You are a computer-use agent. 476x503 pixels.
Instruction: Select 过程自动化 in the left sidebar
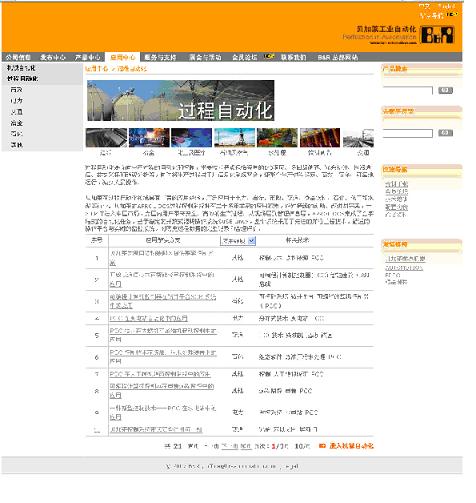click(x=23, y=80)
